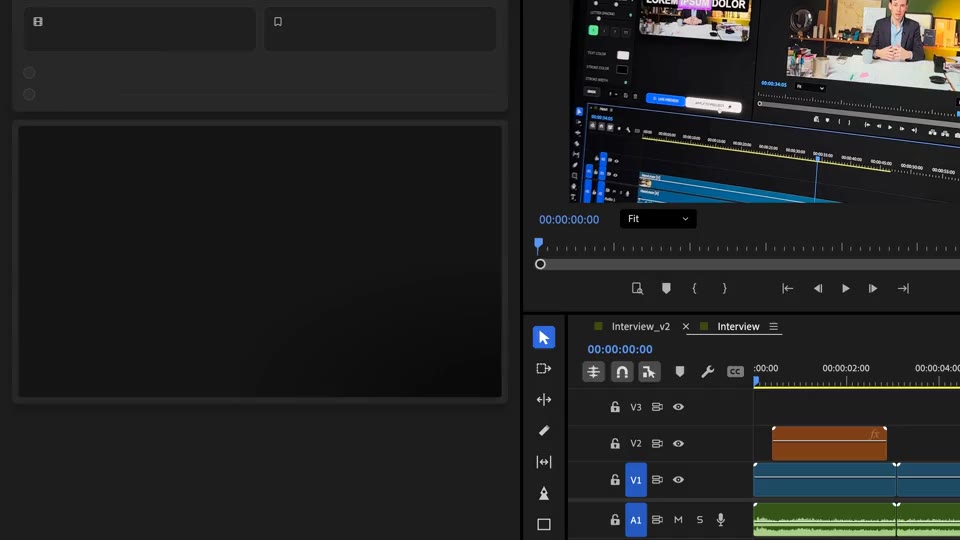Open the Interview panel menu
960x540 pixels.
[774, 326]
